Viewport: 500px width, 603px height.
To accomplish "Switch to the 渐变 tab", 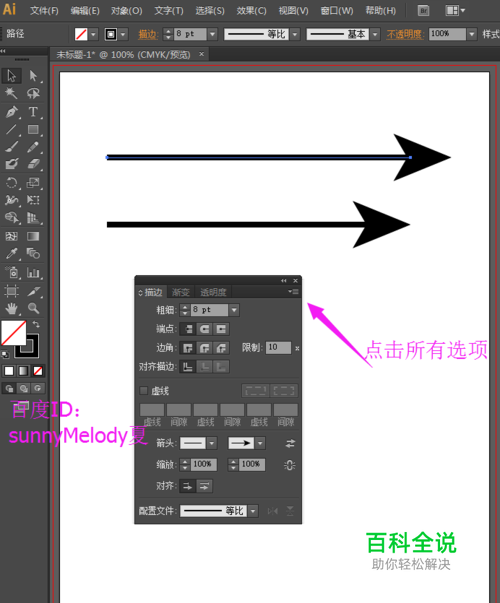I will (x=180, y=292).
